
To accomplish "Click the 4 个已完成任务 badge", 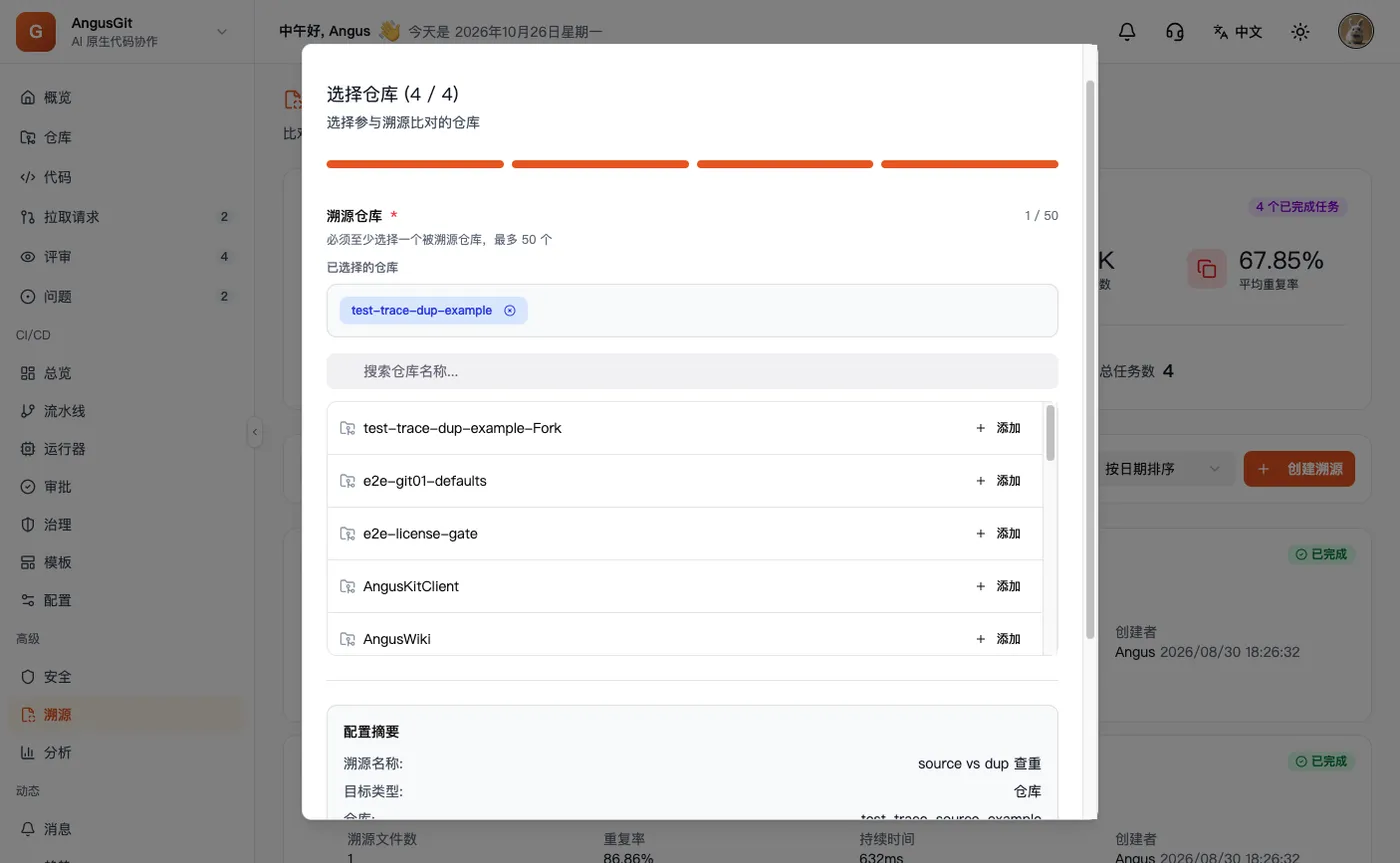I will pos(1298,207).
